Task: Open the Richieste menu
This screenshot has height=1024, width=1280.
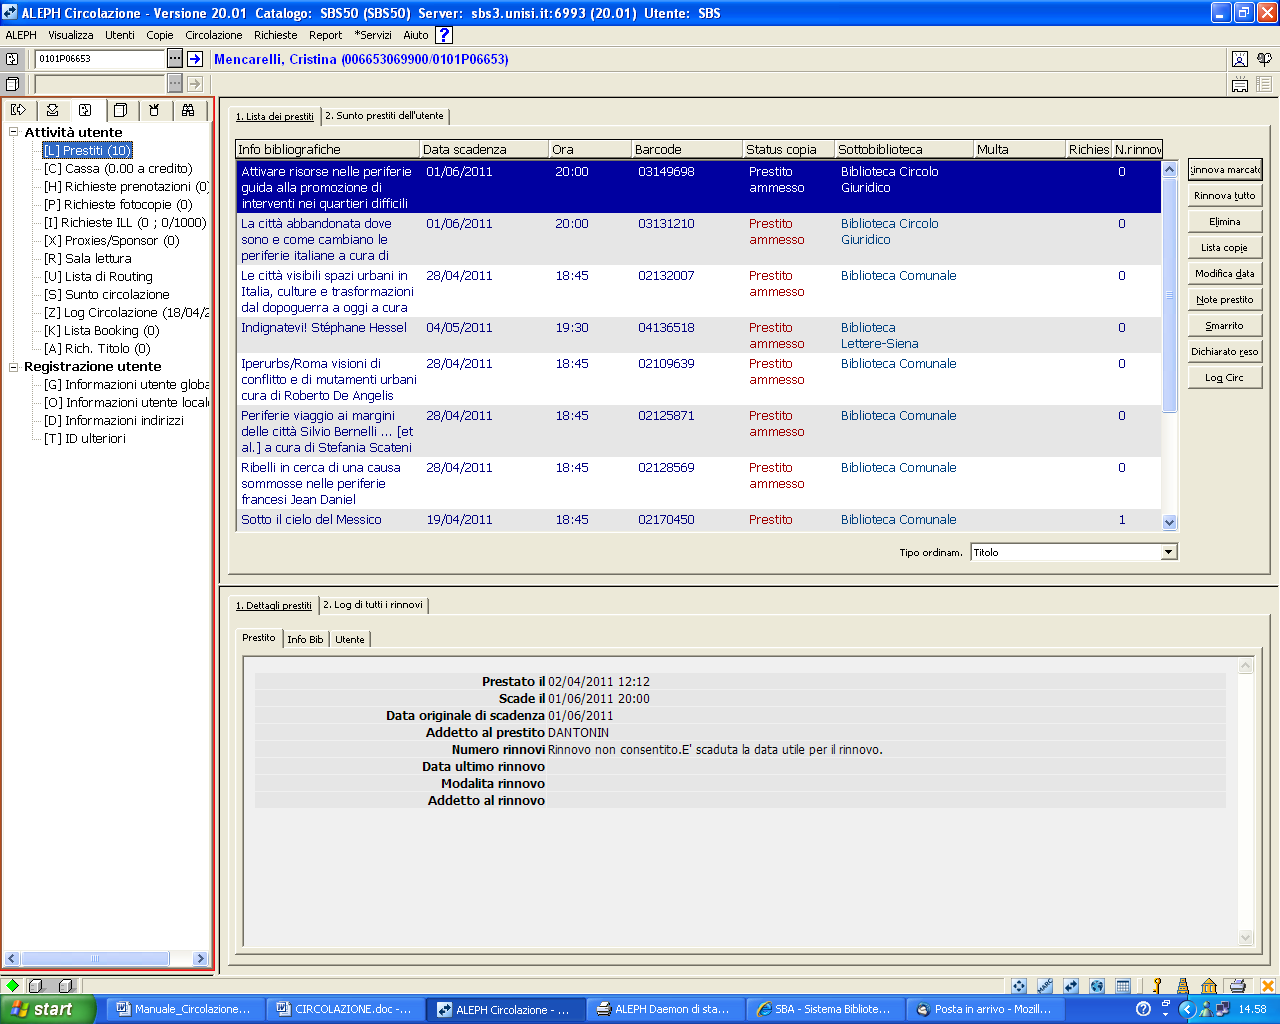Action: pyautogui.click(x=276, y=35)
